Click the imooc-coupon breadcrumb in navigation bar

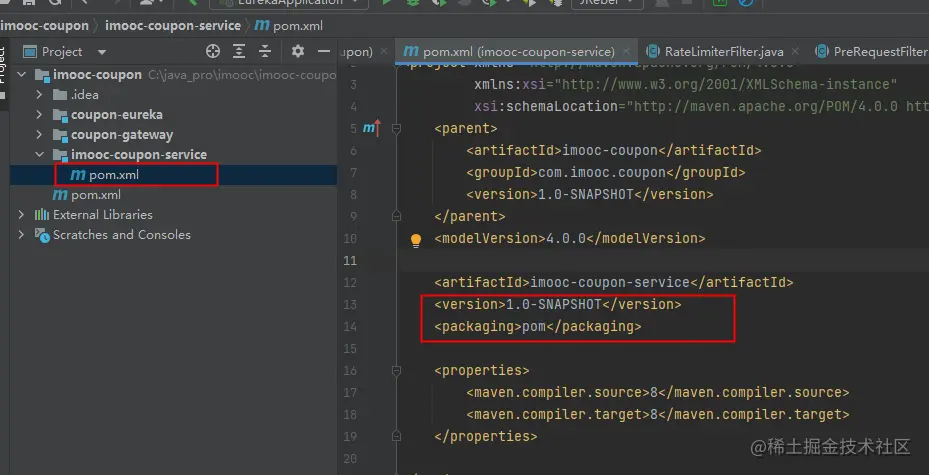click(44, 26)
